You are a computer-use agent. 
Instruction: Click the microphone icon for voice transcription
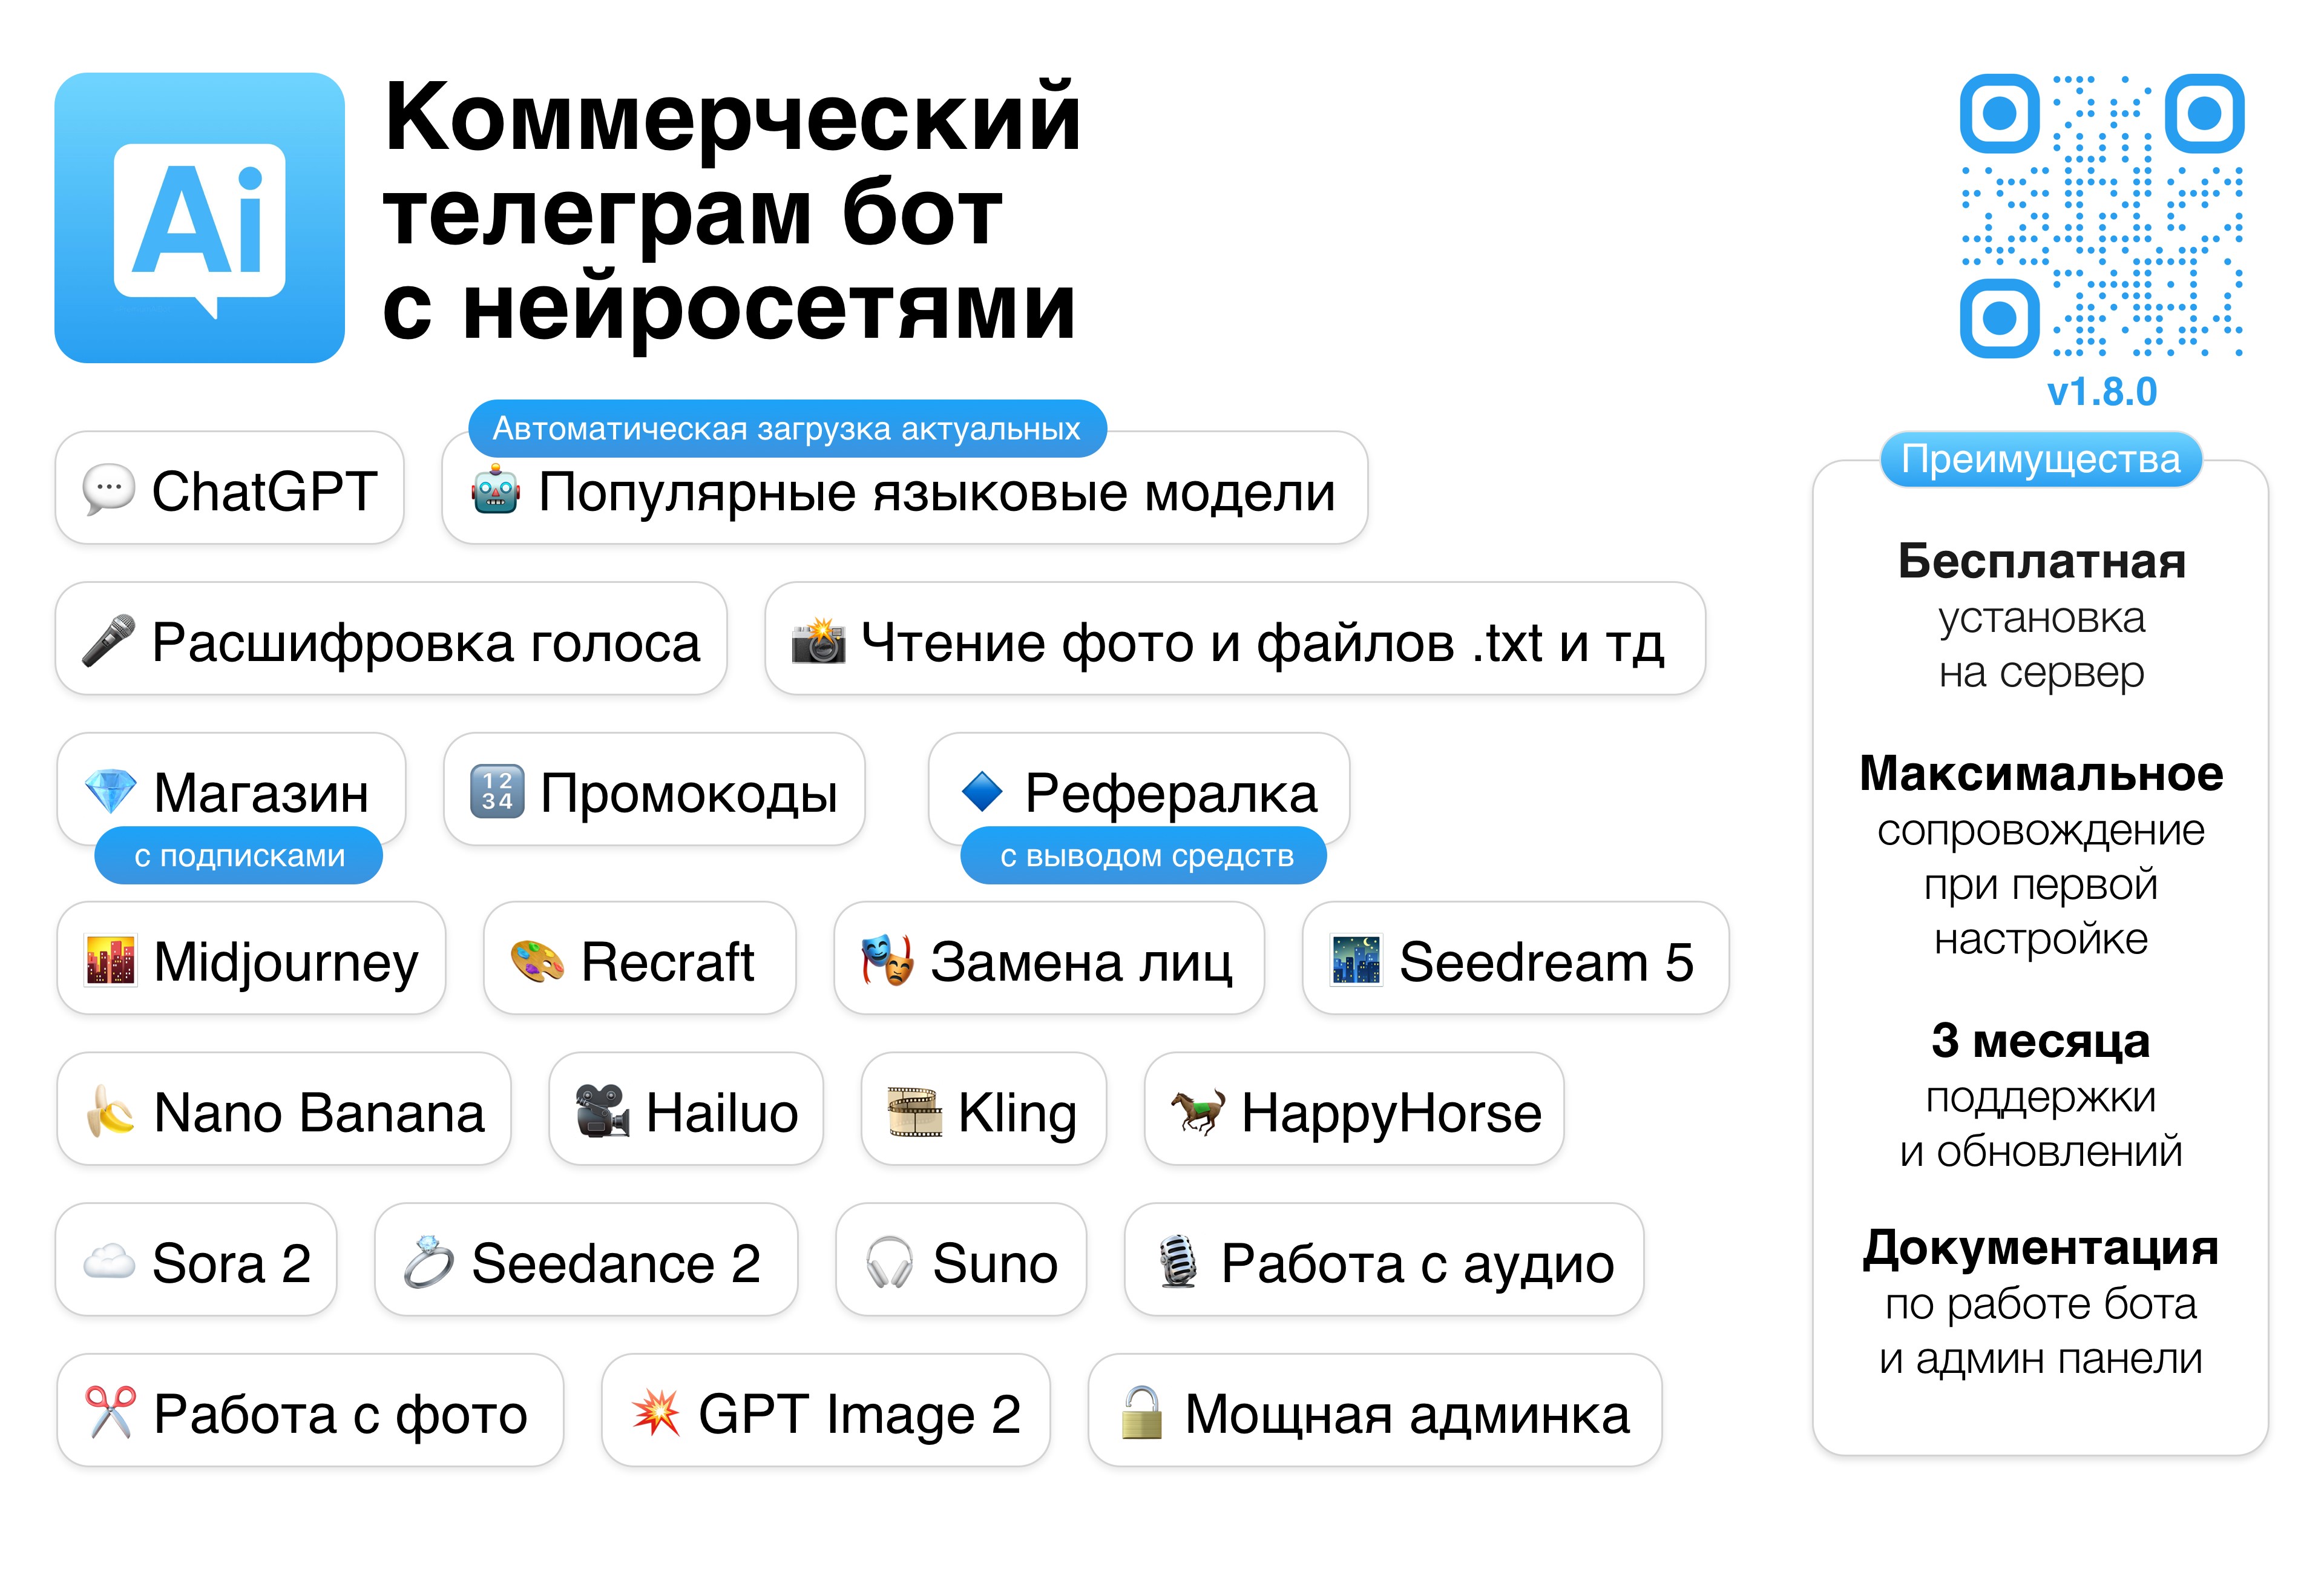108,640
